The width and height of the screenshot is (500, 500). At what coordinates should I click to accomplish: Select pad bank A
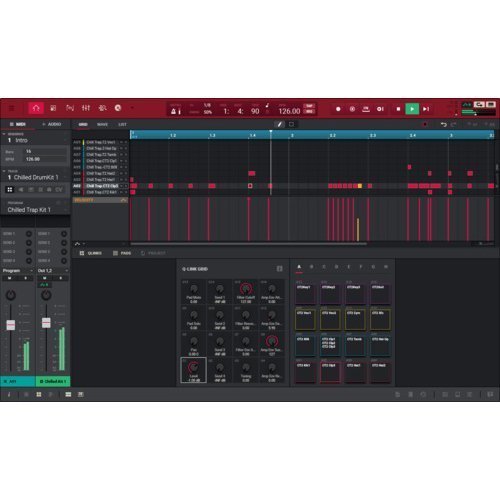(x=299, y=267)
